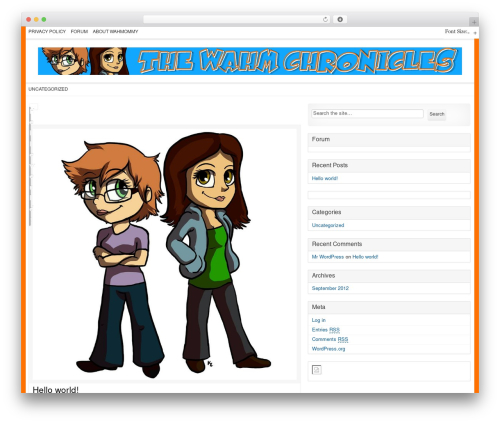Open the Forum menu item
500x423 pixels.
pyautogui.click(x=79, y=31)
